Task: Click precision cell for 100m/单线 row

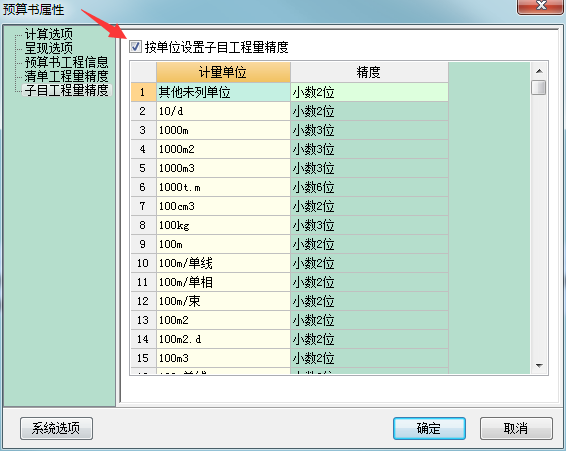Action: (369, 263)
